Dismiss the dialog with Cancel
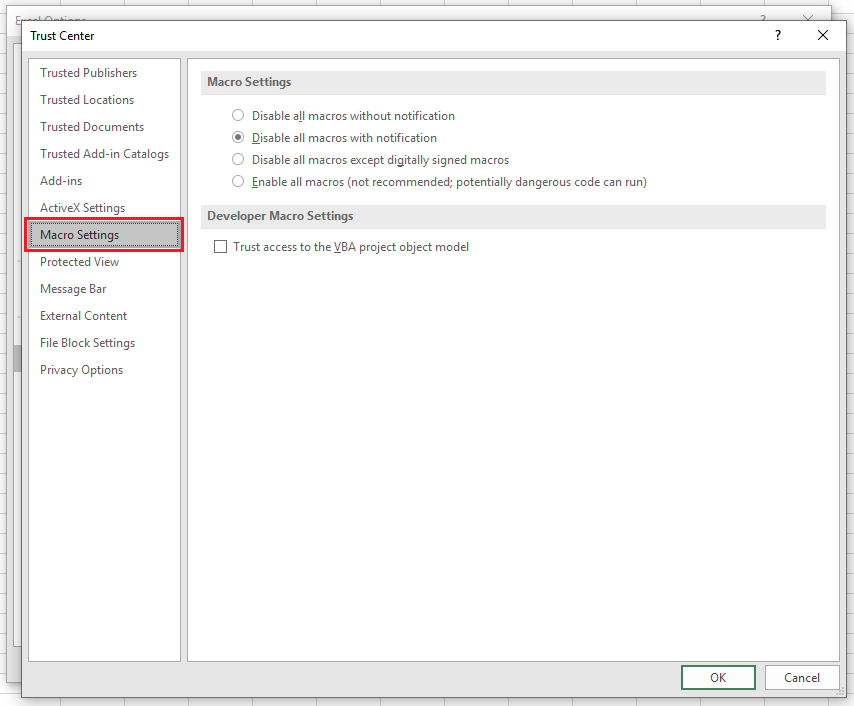Image resolution: width=854 pixels, height=706 pixels. click(802, 677)
